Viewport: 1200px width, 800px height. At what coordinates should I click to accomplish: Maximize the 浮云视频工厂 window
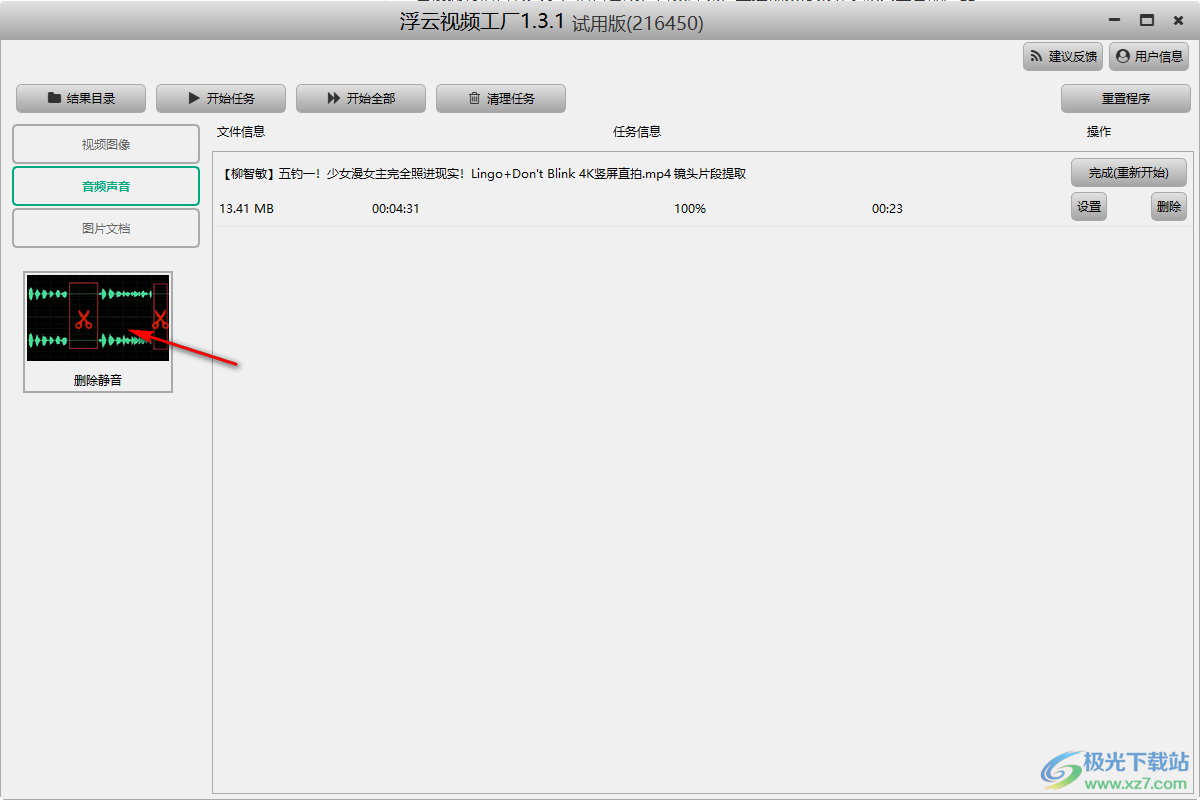click(x=1148, y=20)
